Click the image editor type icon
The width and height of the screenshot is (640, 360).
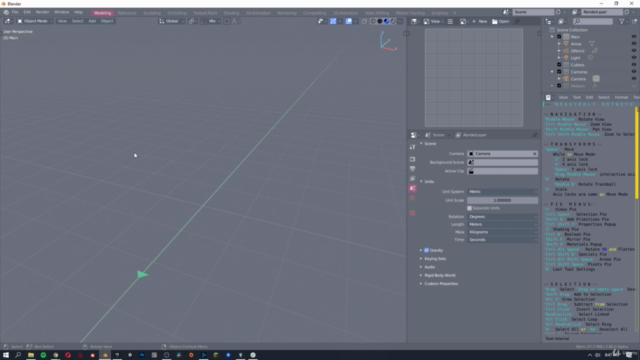click(x=415, y=21)
